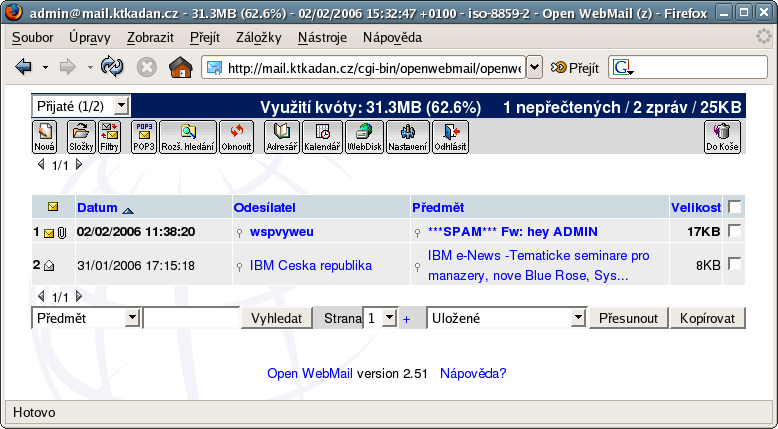Open ***SPAM*** Fw: hey ADMIN message
The image size is (778, 429).
(x=513, y=232)
